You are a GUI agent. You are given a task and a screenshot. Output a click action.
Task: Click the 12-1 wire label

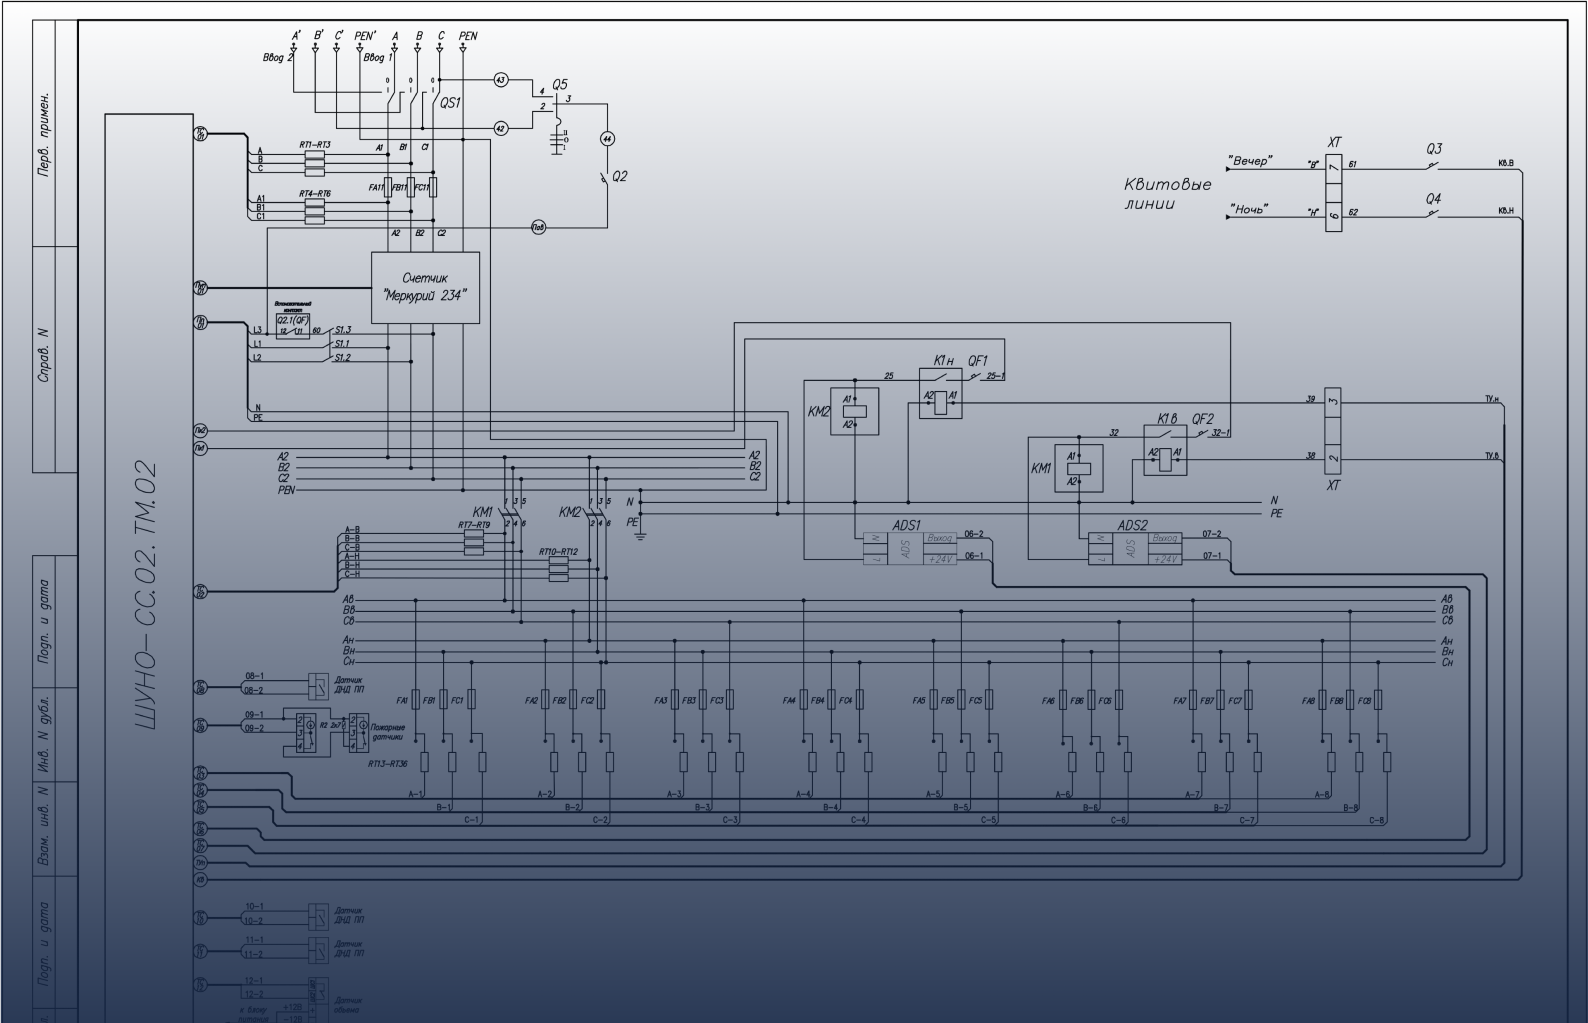[x=254, y=980]
